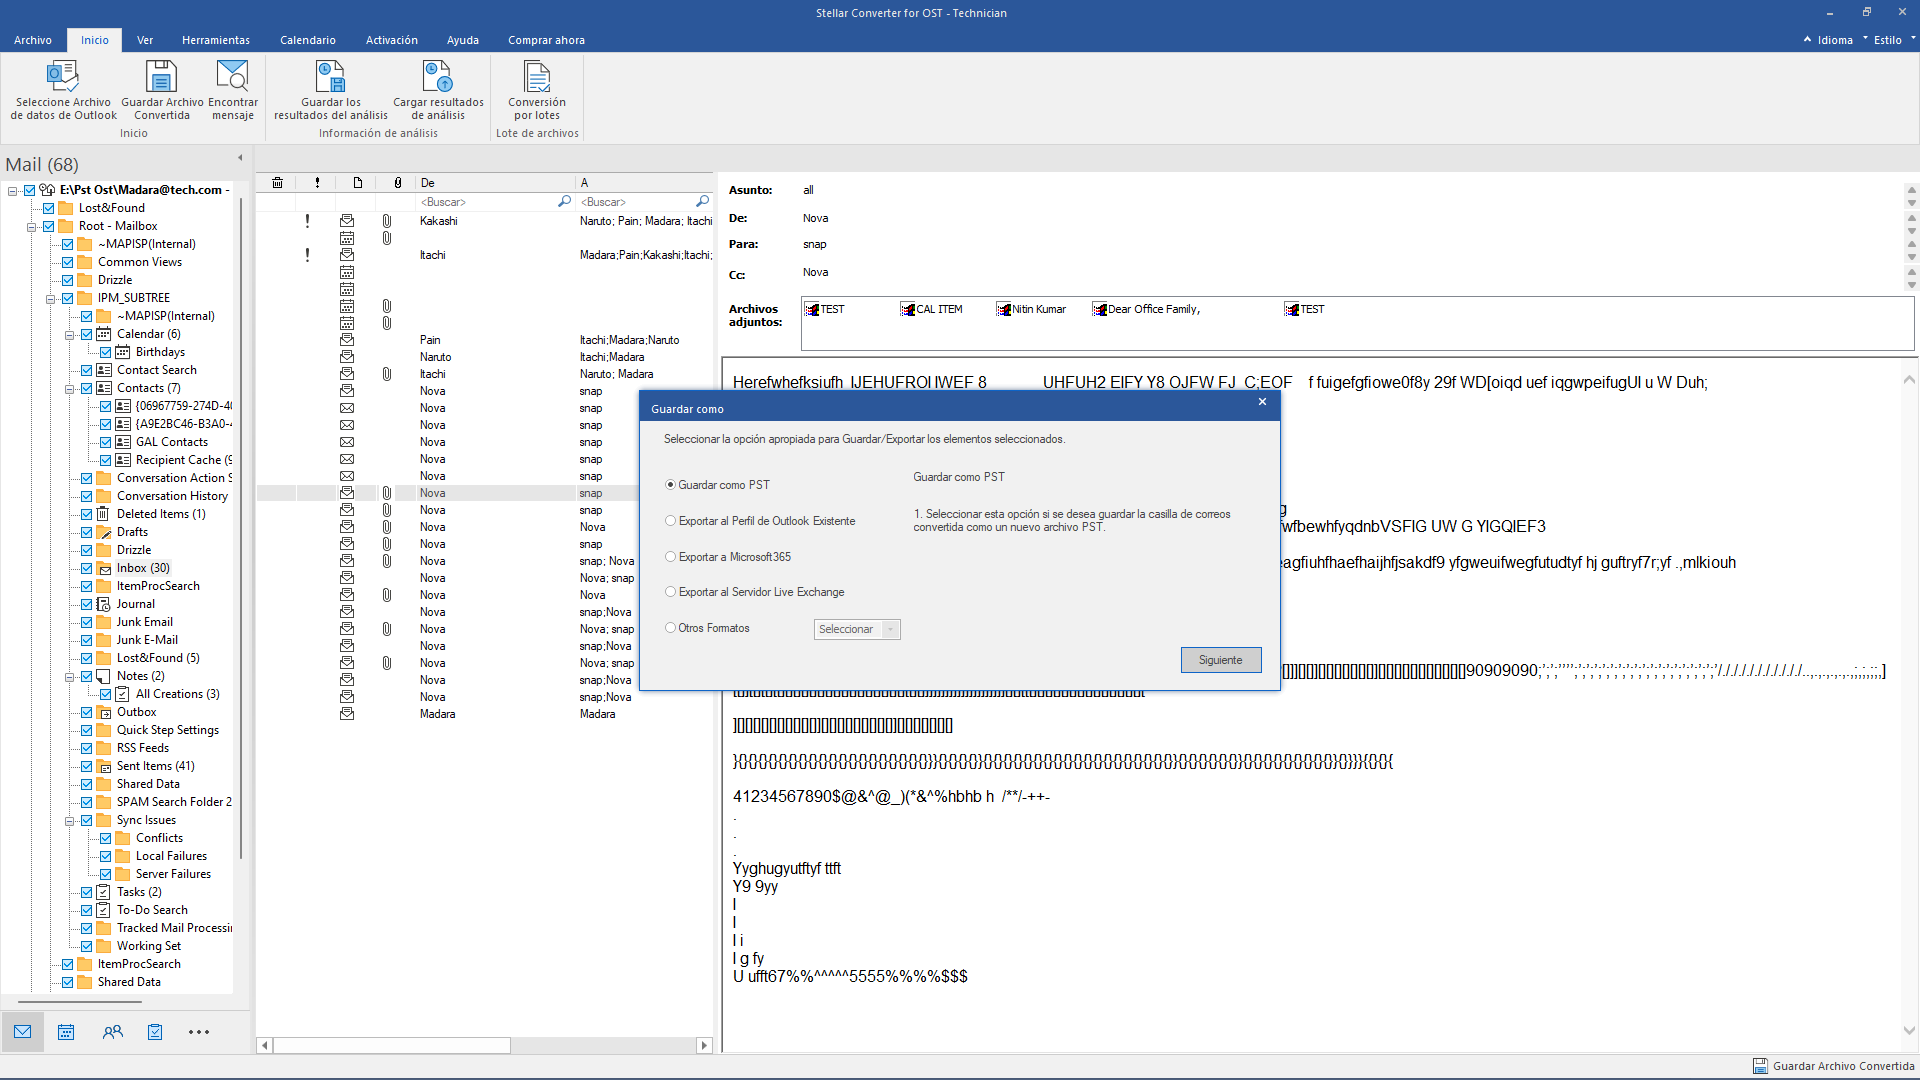
Task: Open Dear Office Family attachment
Action: (x=1146, y=309)
